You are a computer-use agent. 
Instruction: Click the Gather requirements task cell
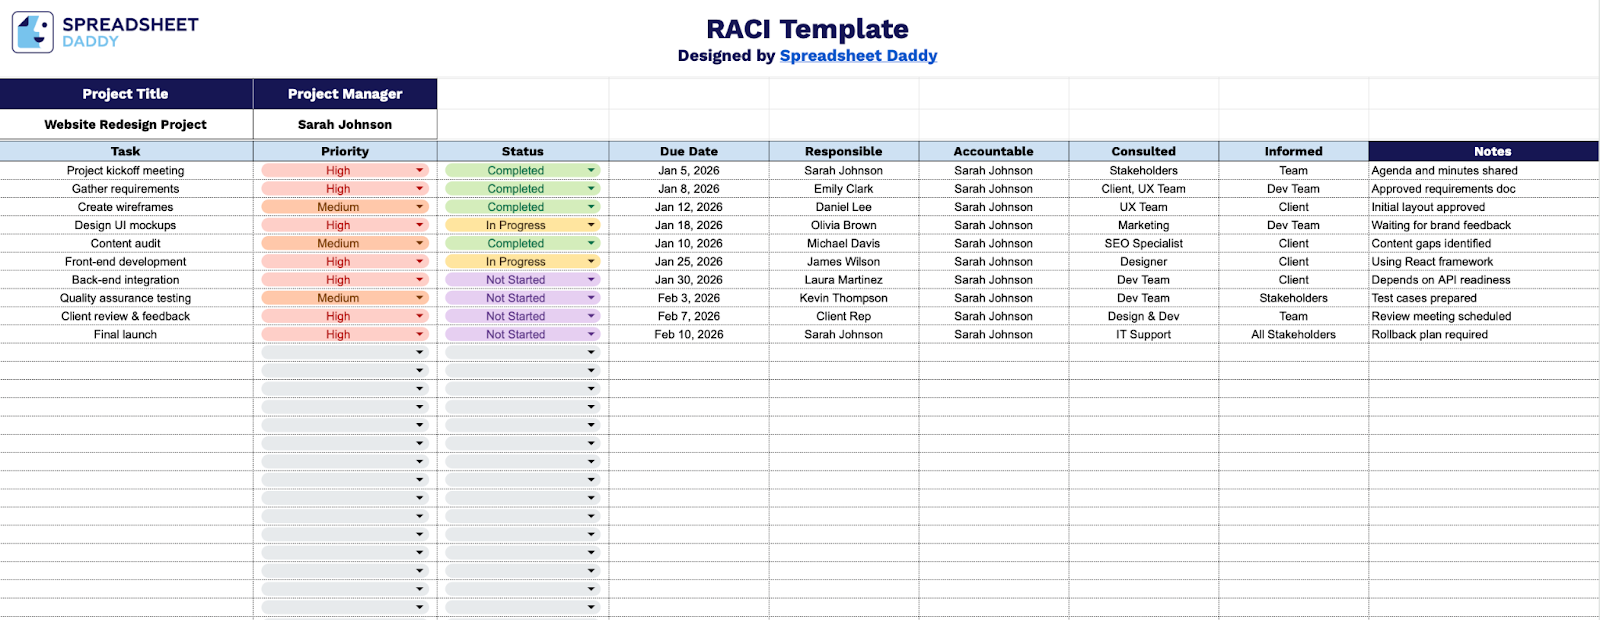pyautogui.click(x=126, y=189)
